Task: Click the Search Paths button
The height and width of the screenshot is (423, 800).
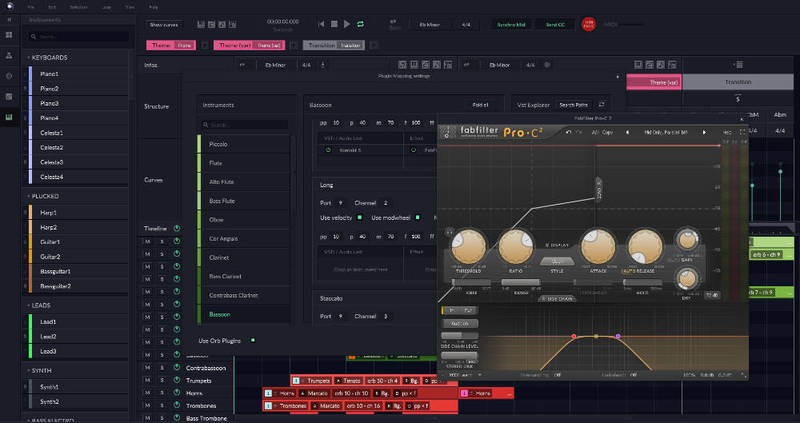Action: 572,104
